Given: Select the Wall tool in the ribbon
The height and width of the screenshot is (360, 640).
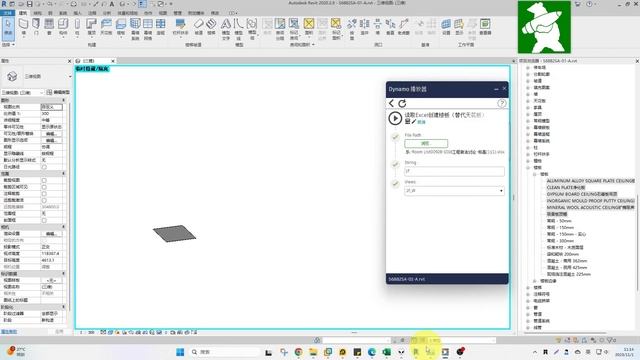Looking at the screenshot, I should (x=23, y=27).
